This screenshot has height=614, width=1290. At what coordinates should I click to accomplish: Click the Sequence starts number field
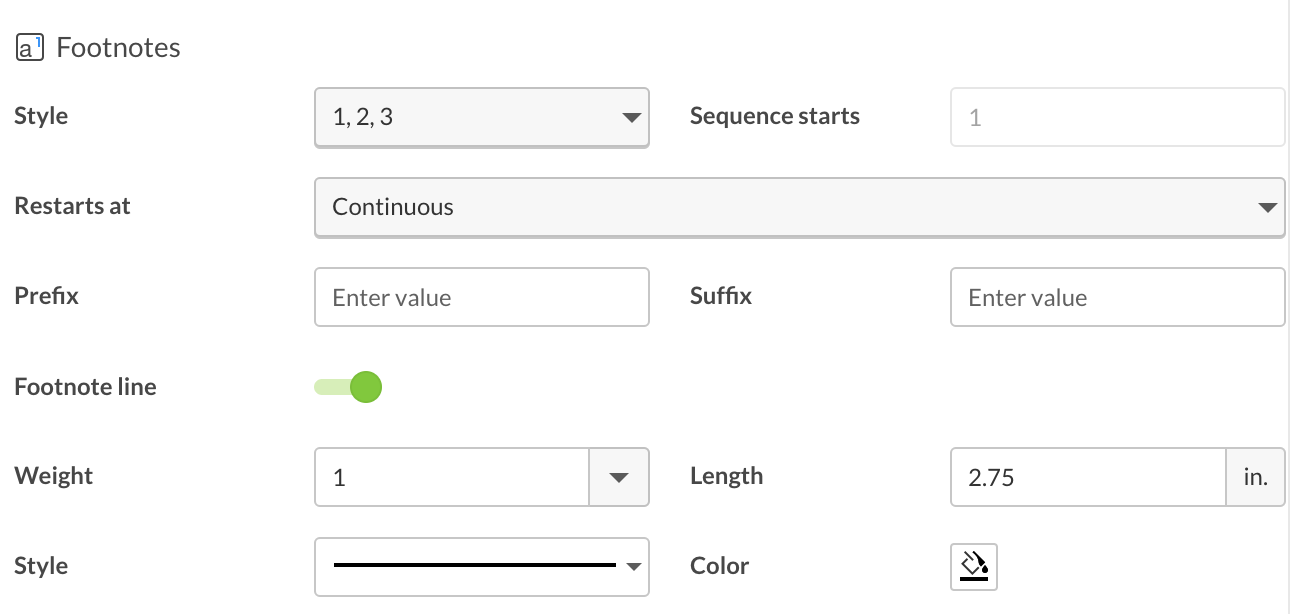(1116, 117)
